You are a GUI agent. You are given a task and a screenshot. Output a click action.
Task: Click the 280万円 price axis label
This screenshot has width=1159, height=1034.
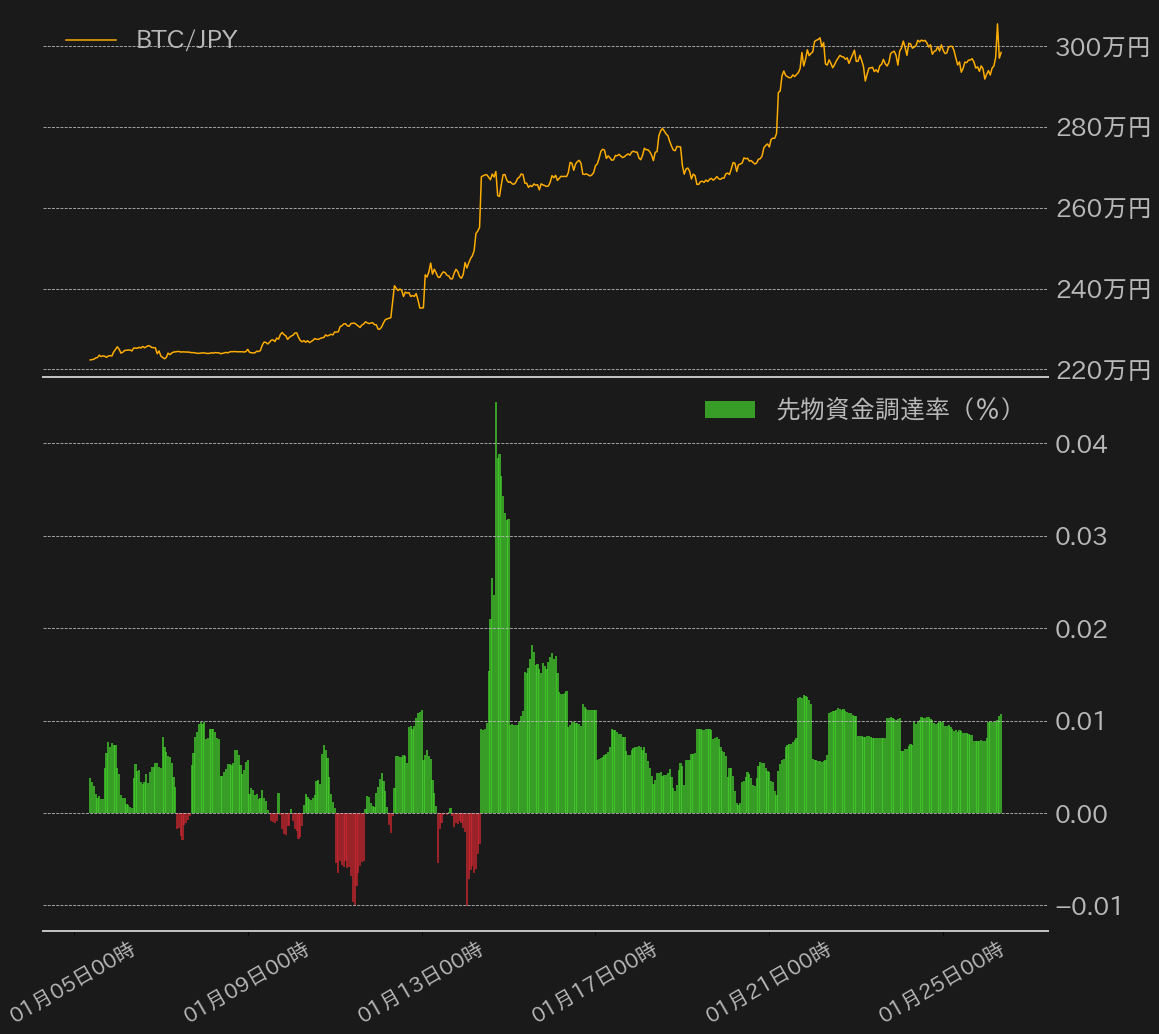click(1102, 128)
